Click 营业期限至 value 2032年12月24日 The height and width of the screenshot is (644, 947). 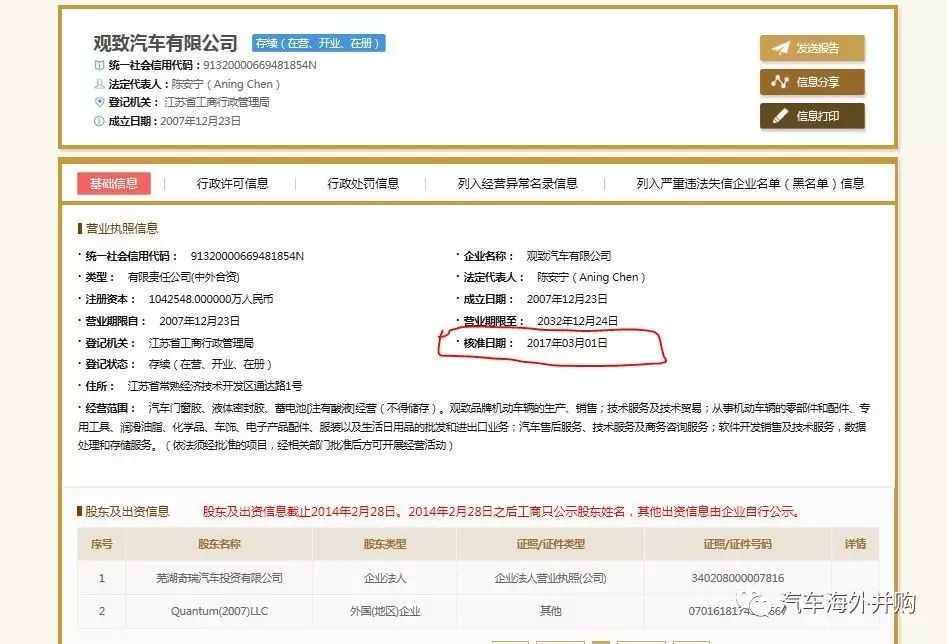point(577,321)
